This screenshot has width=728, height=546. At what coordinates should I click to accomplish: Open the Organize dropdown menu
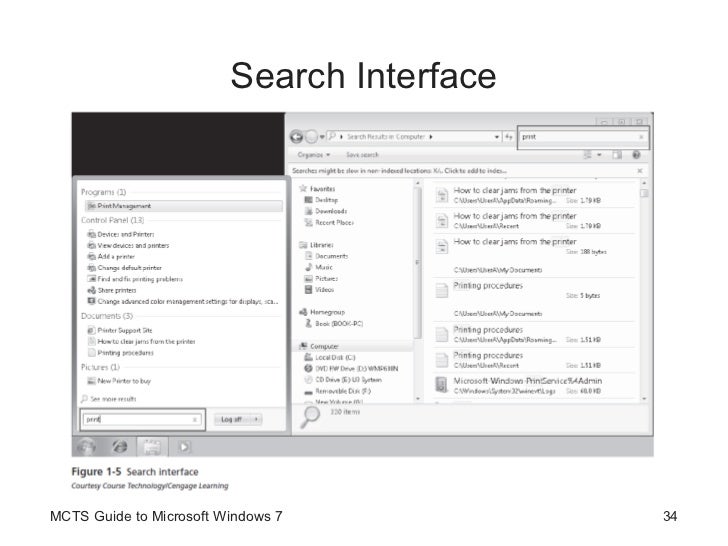(313, 155)
